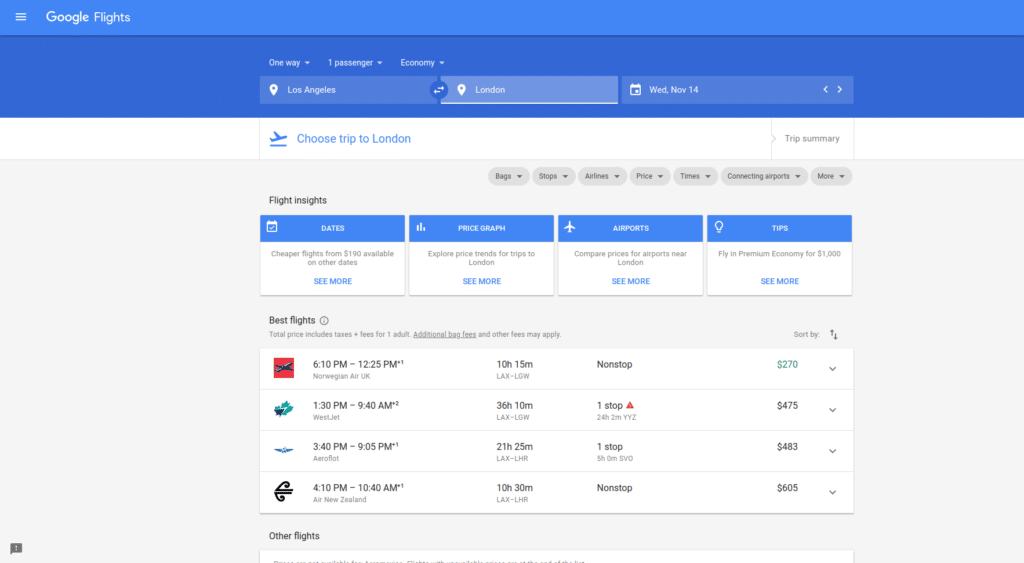This screenshot has height=563, width=1024.
Task: Click the WestJet airline logo
Action: point(283,410)
